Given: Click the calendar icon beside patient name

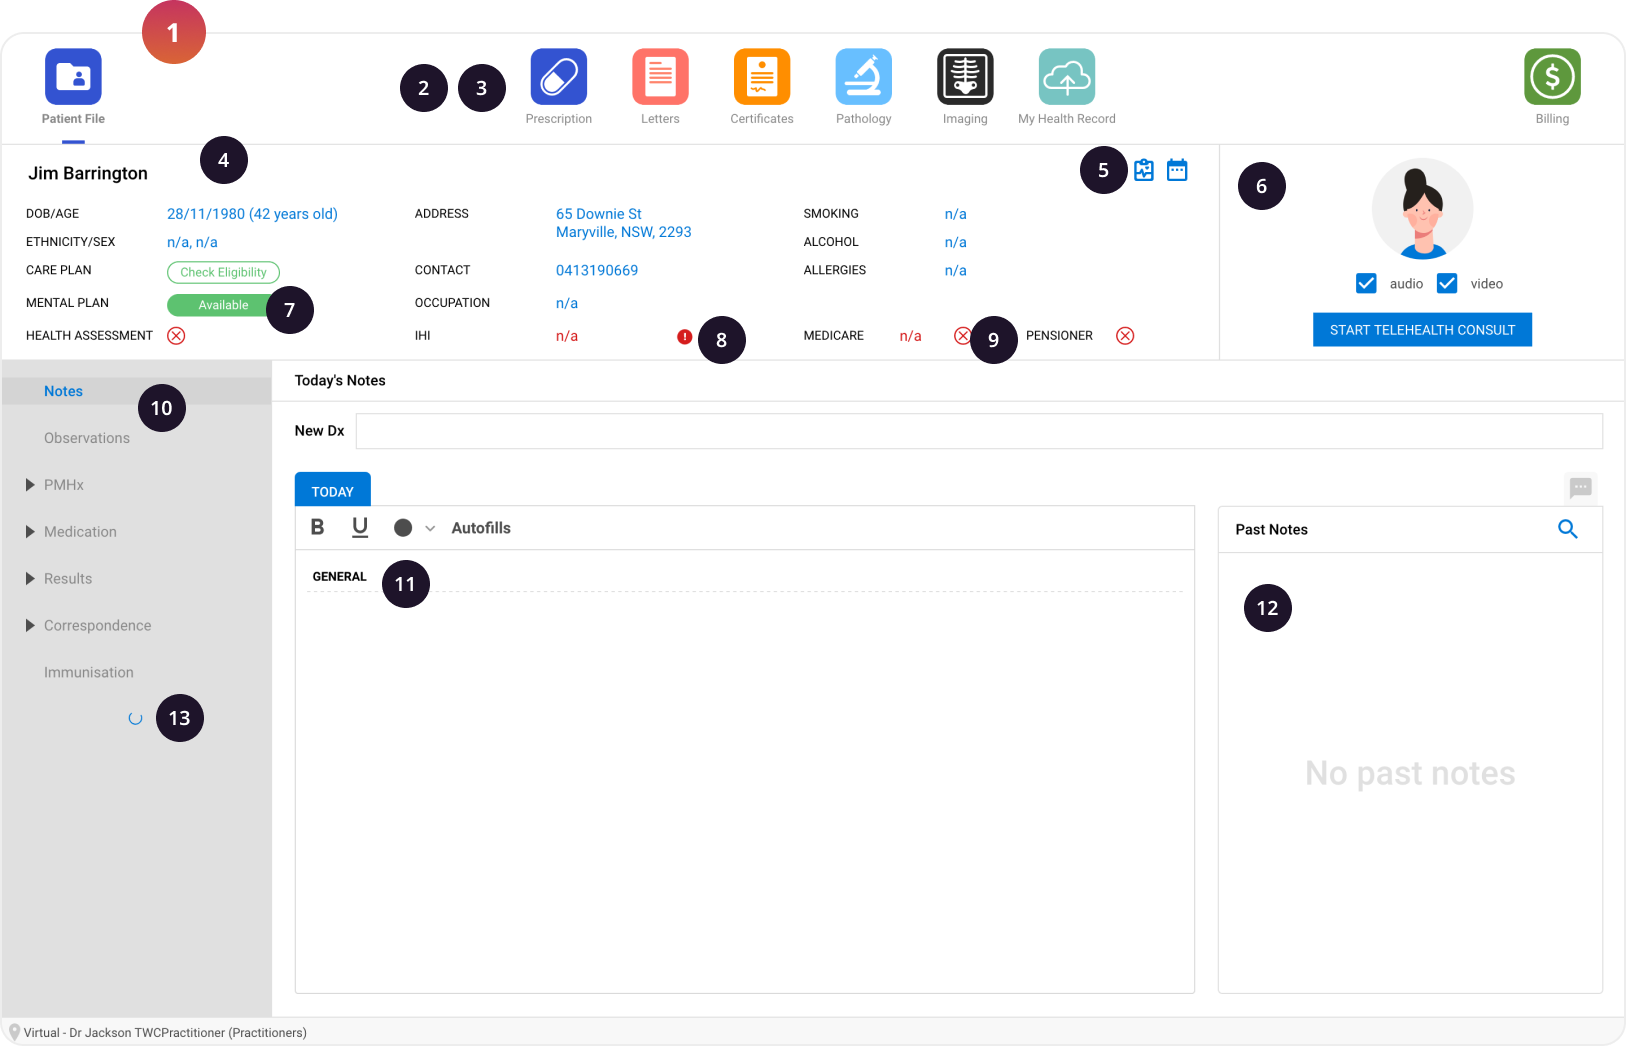Looking at the screenshot, I should click(1177, 170).
